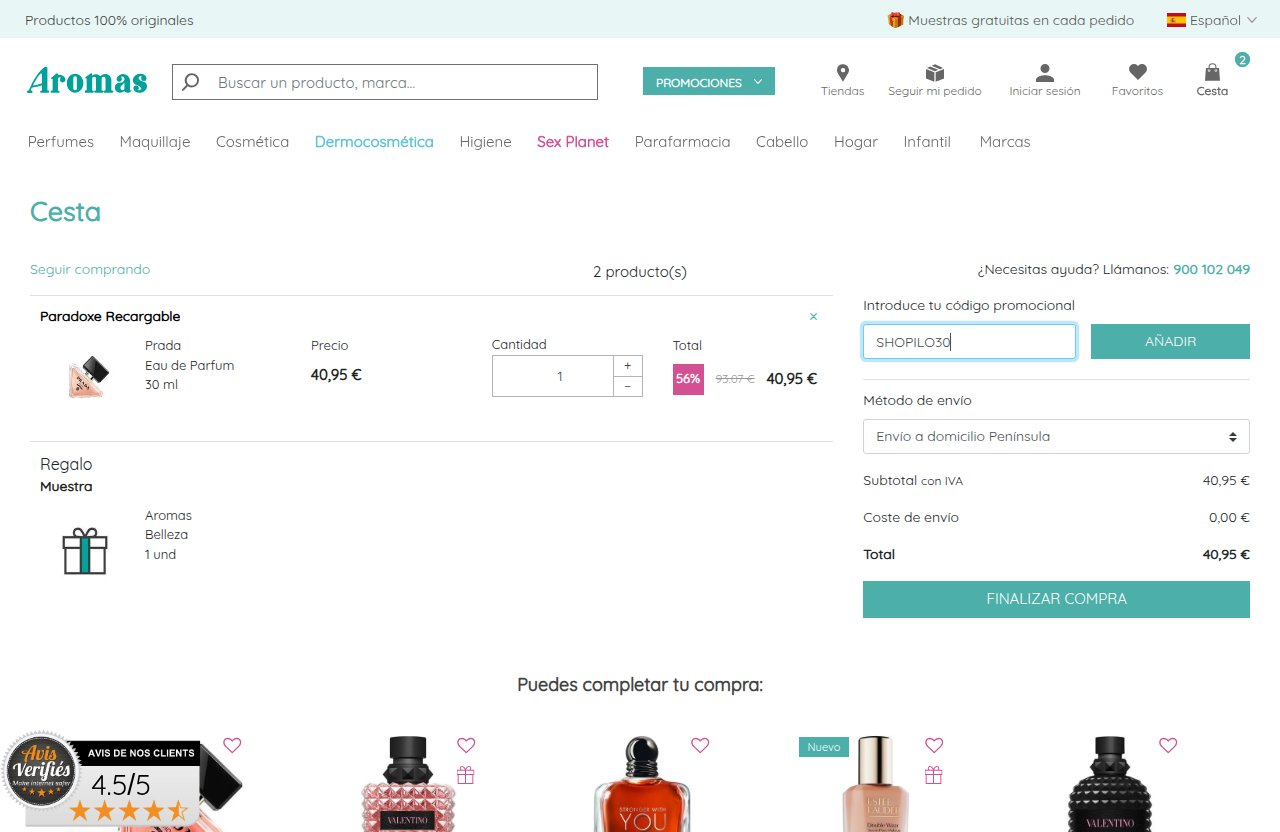Click the Nuevo badge on Estée Lauder
The height and width of the screenshot is (832, 1280).
pyautogui.click(x=824, y=747)
